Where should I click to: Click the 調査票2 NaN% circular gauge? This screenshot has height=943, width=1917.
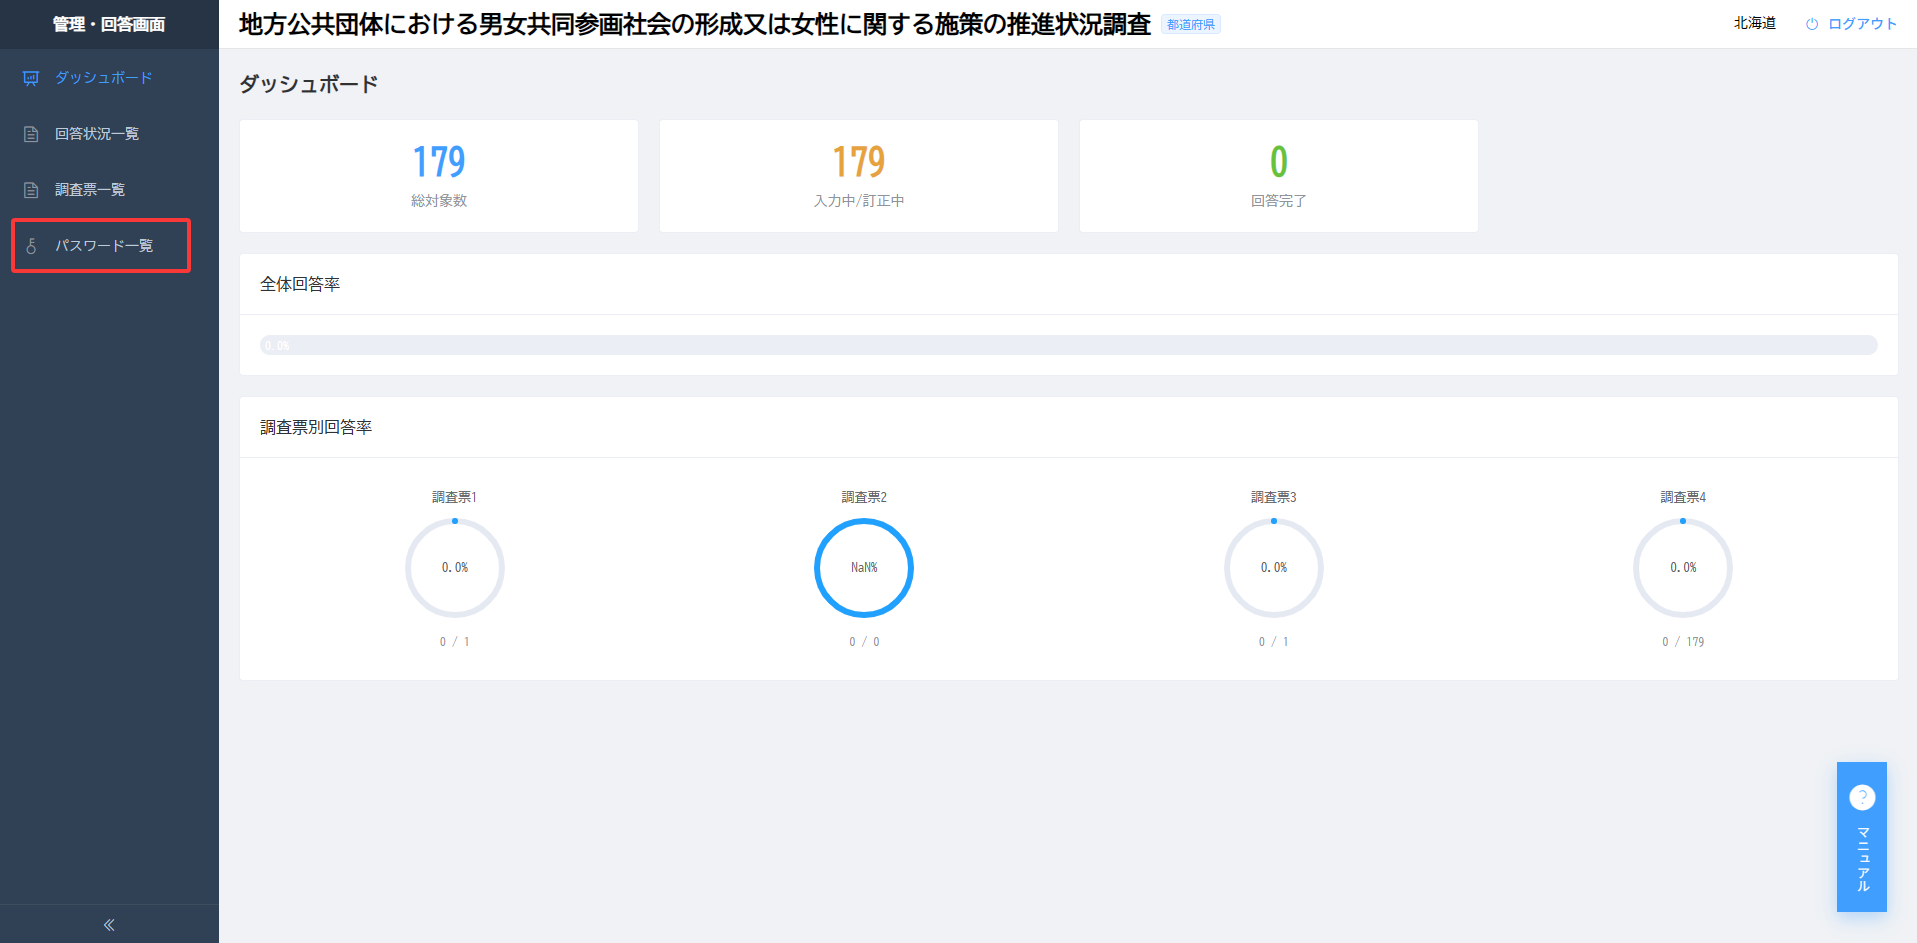[x=864, y=568]
